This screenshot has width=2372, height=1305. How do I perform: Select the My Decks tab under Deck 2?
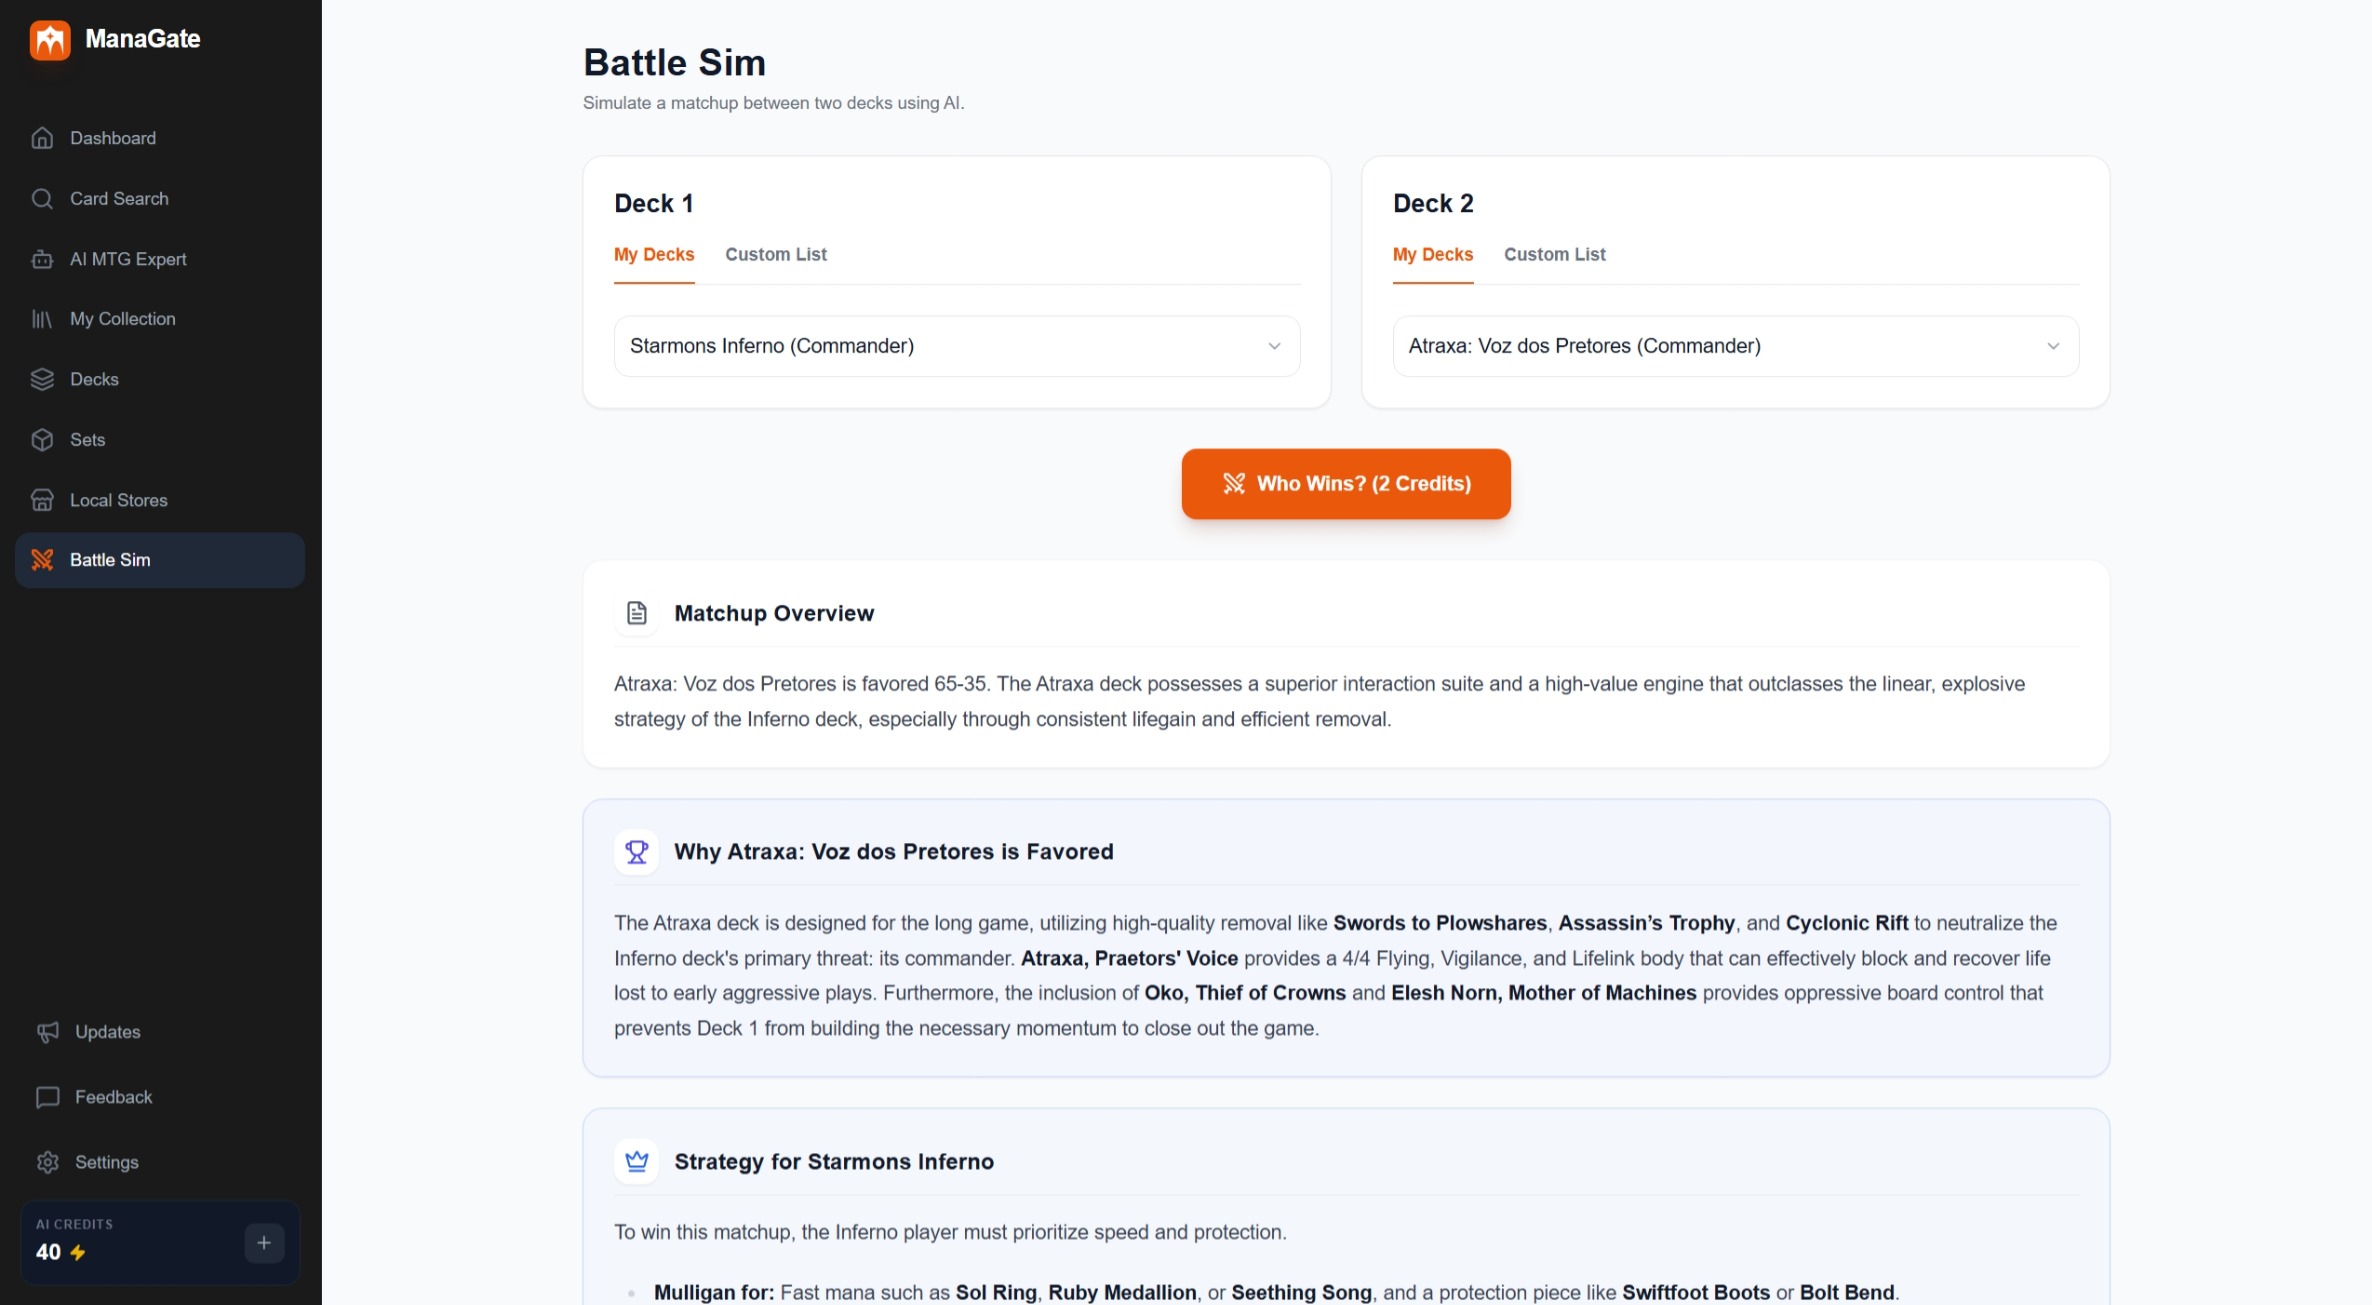tap(1432, 255)
